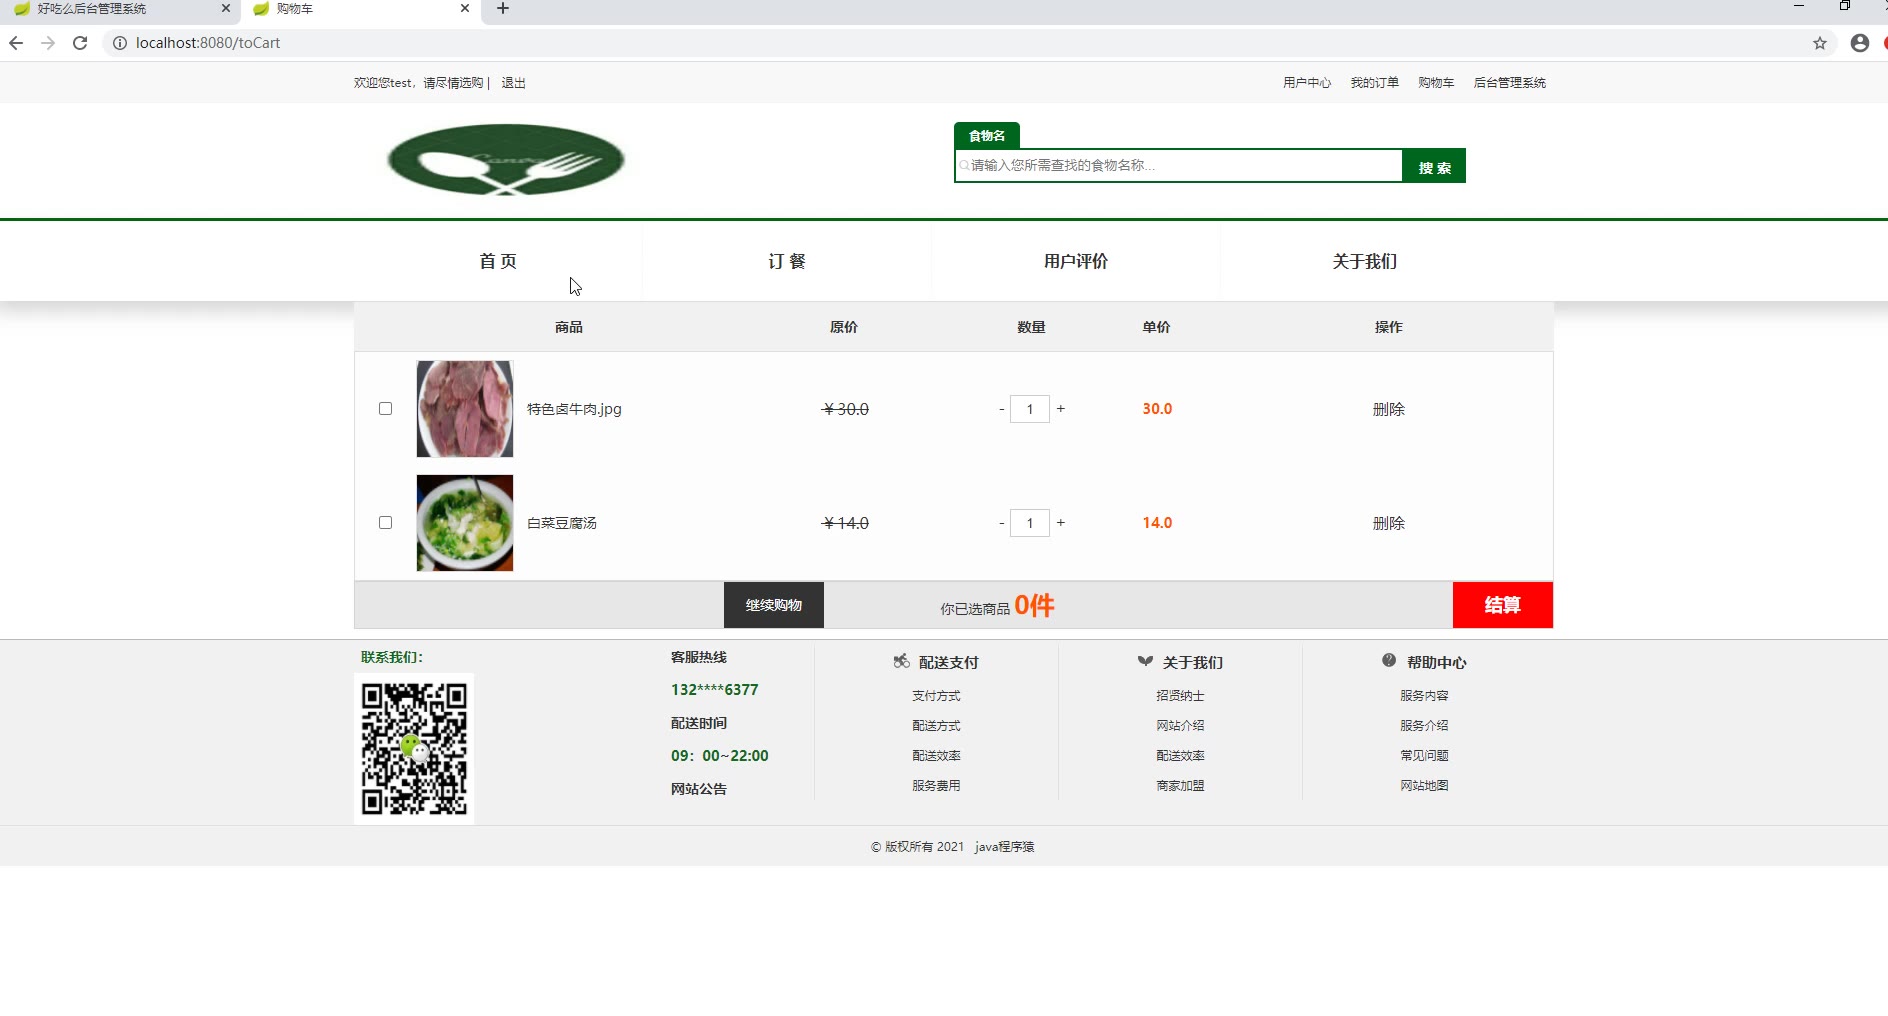
Task: Click the 网站公告 footer heading
Action: tap(699, 789)
